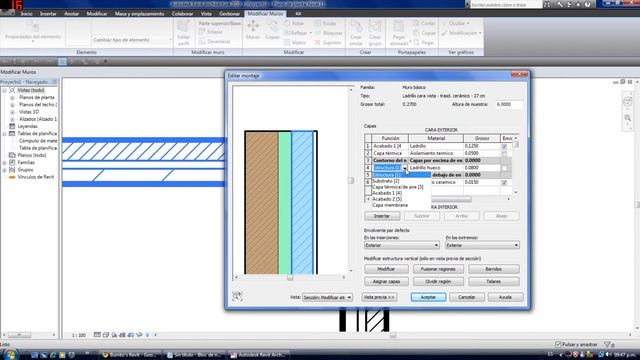
Task: Click the Vista previa >> button
Action: pyautogui.click(x=379, y=297)
